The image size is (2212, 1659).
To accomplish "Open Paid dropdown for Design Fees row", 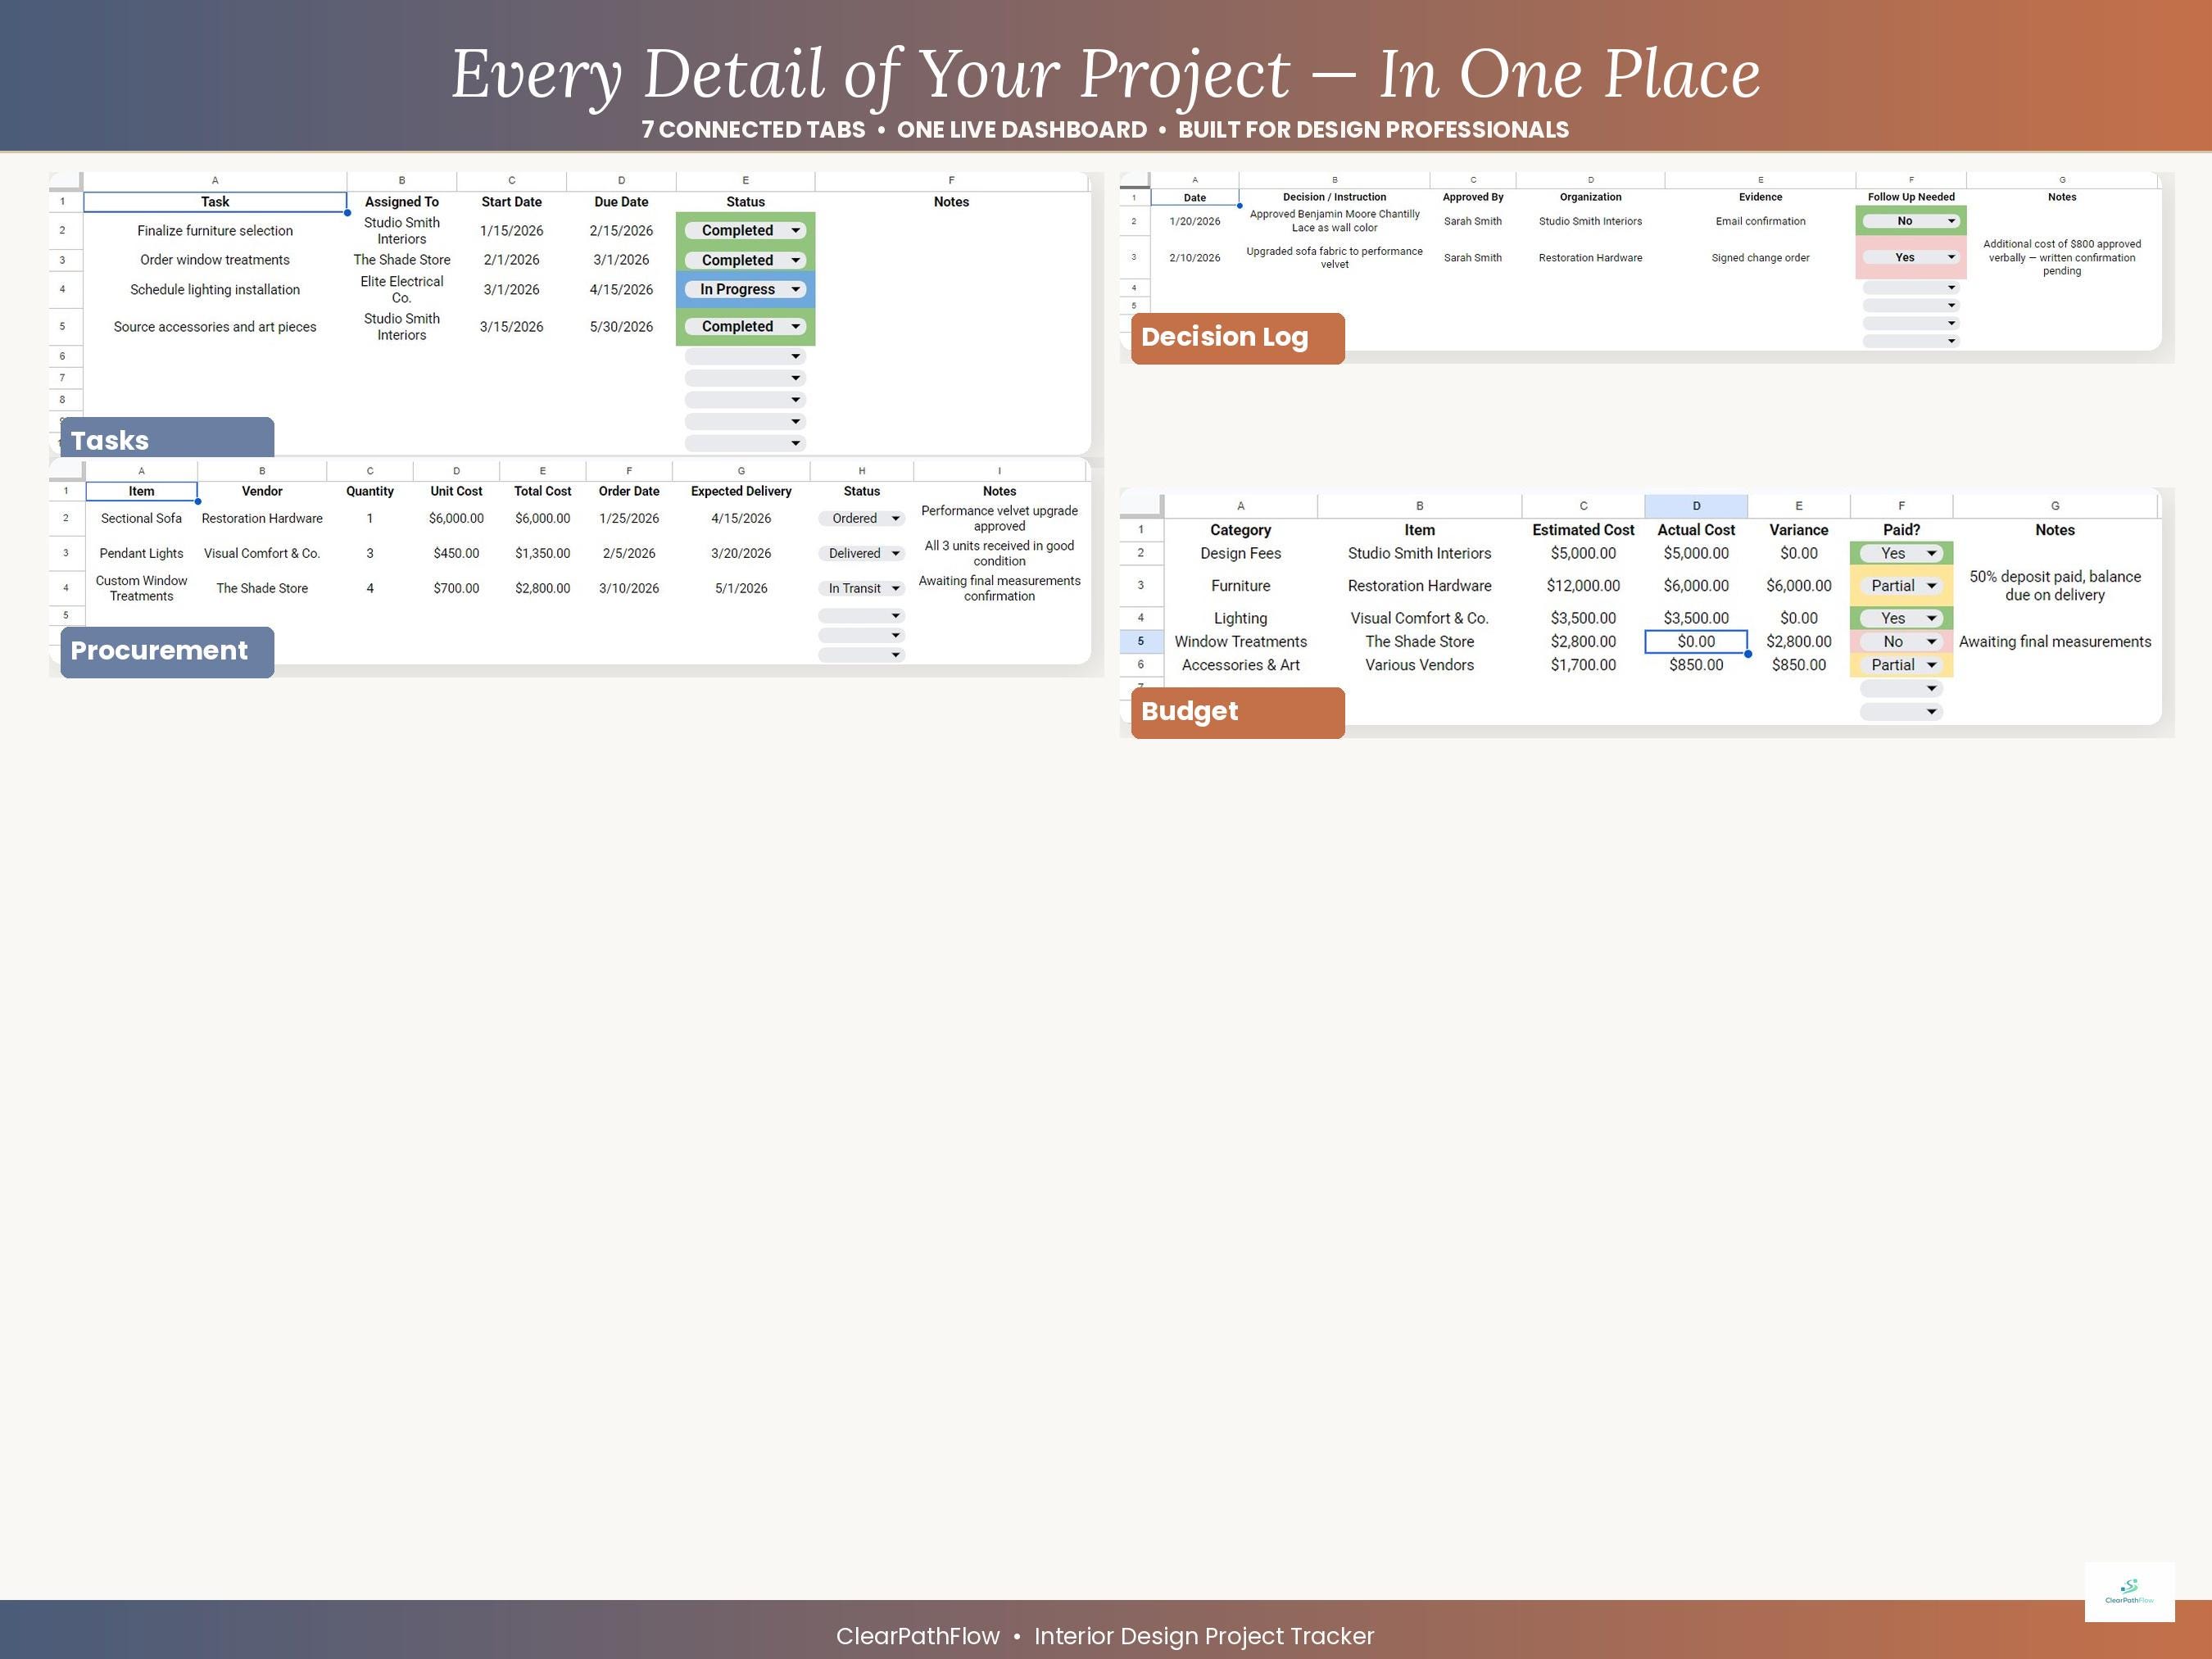I will click(1901, 553).
